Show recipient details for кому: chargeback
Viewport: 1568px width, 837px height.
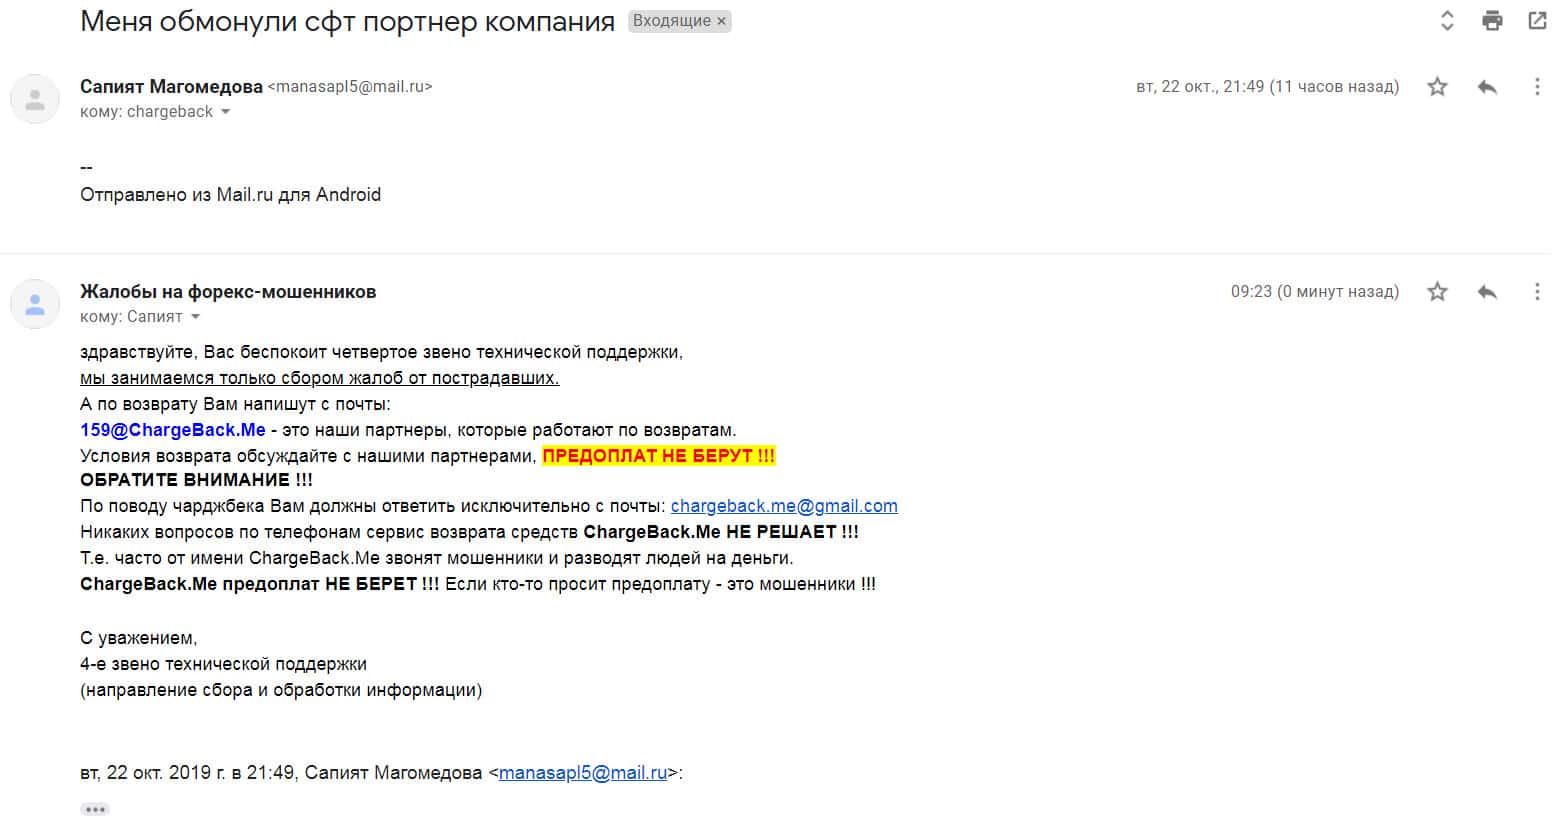(225, 112)
